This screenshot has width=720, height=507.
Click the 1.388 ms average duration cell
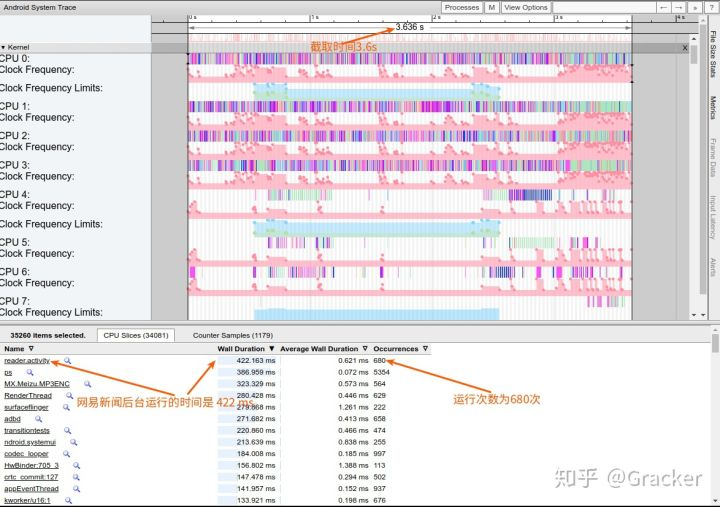[x=353, y=466]
